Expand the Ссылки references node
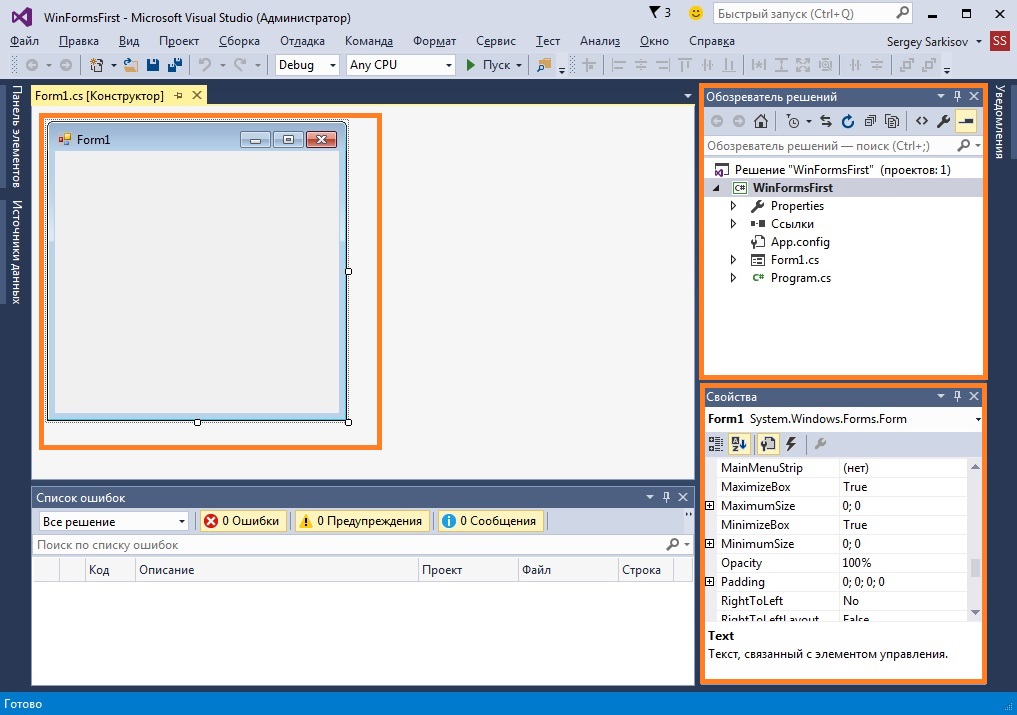1017x715 pixels. [733, 224]
